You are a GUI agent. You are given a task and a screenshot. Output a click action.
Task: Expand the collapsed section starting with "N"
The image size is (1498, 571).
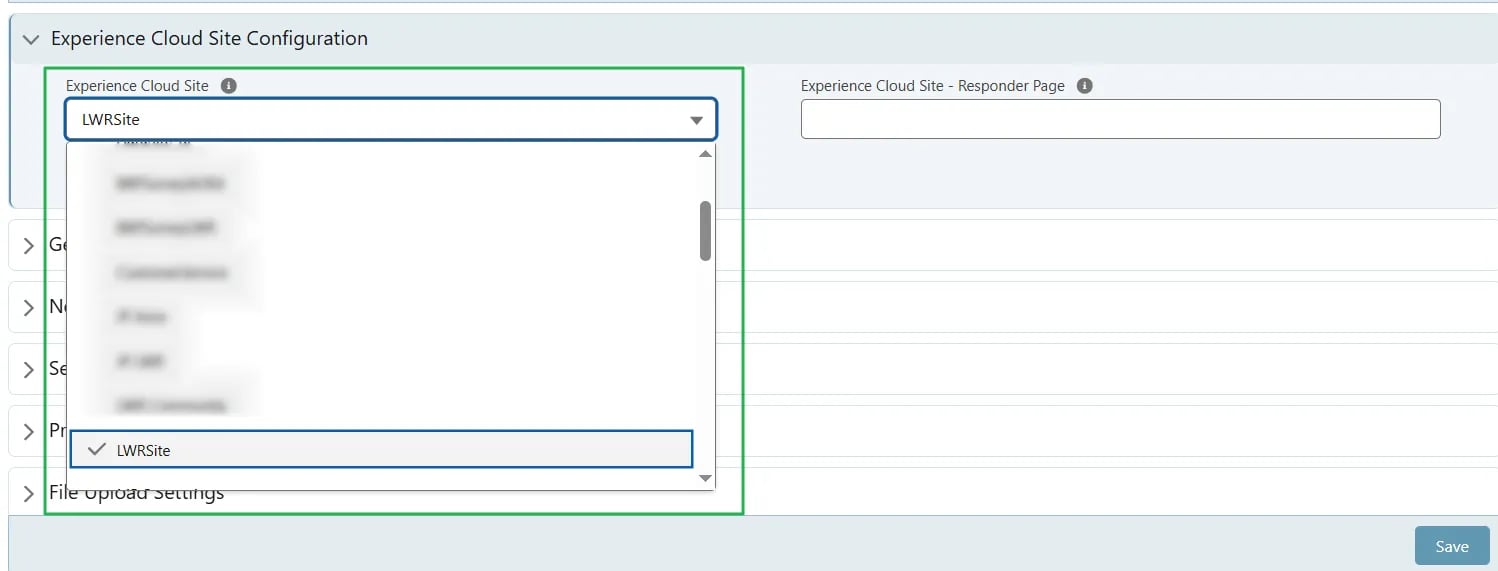[28, 307]
